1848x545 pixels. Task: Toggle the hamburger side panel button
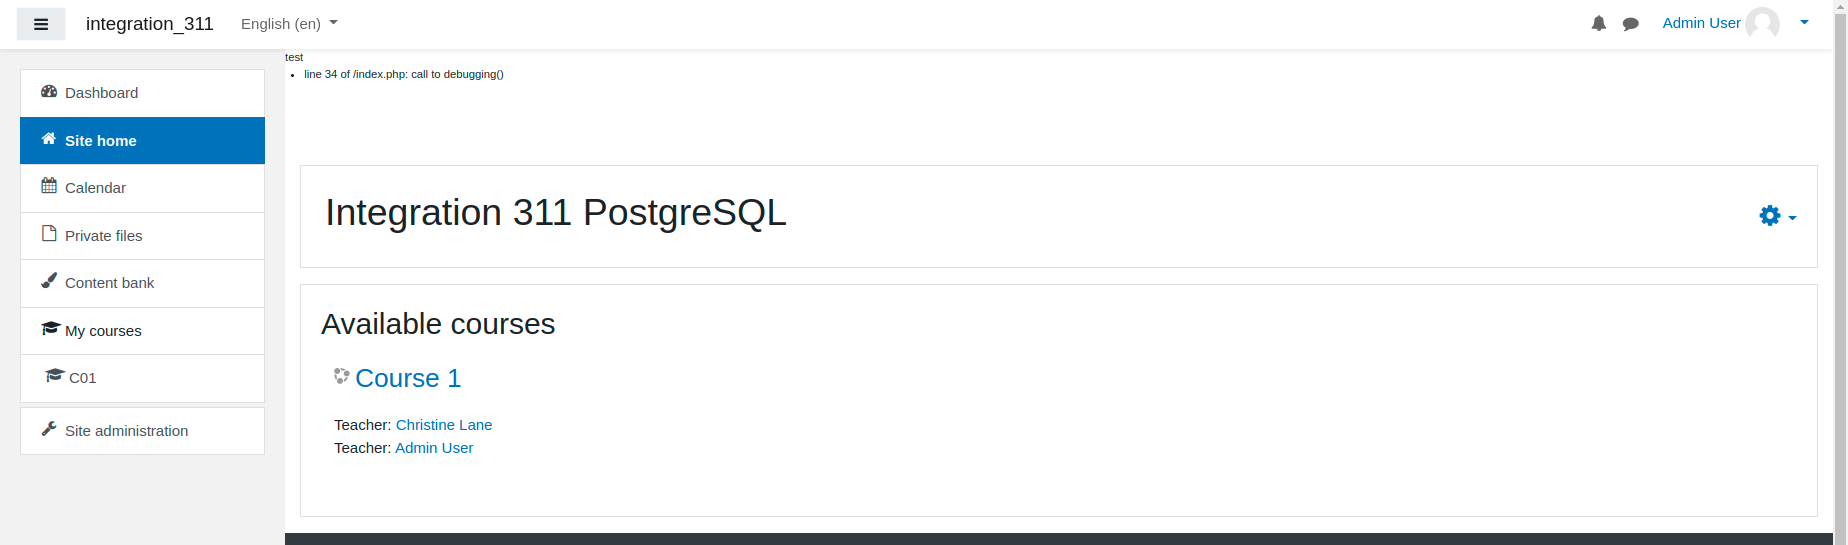click(41, 24)
